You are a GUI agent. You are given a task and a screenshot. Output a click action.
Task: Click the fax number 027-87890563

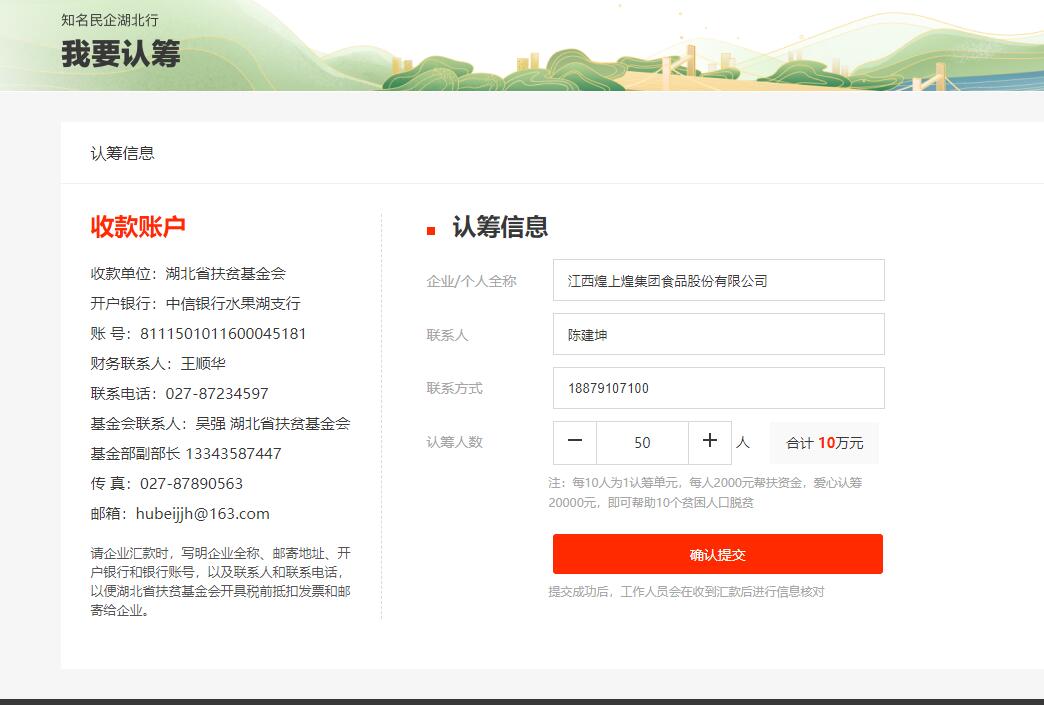191,484
